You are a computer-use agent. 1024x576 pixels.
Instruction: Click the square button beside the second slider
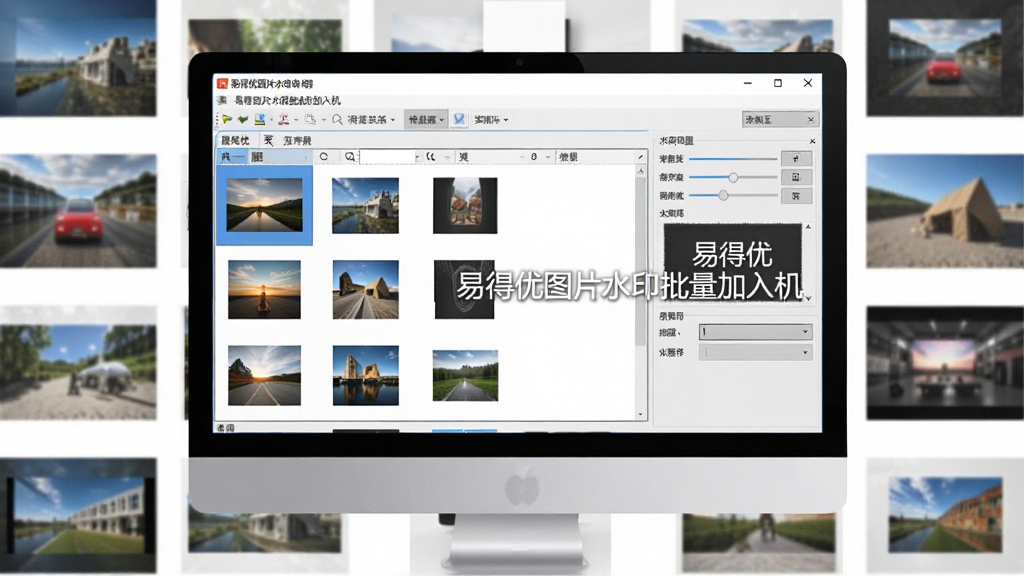point(796,177)
